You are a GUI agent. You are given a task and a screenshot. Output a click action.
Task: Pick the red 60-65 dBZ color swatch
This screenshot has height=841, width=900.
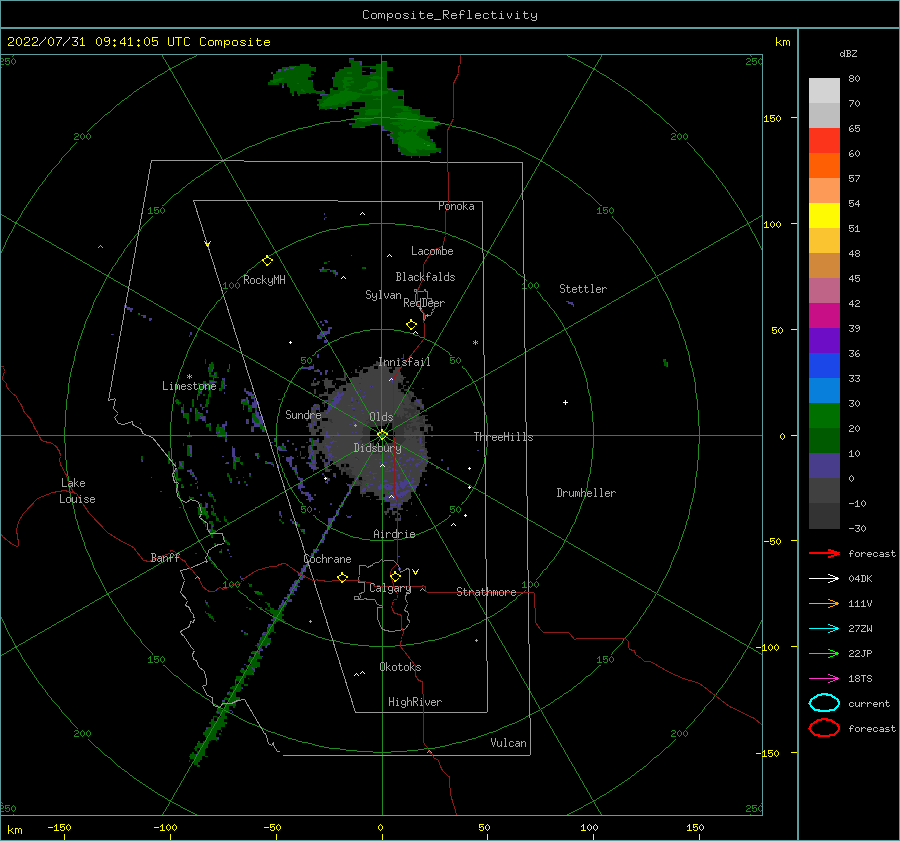[x=824, y=141]
